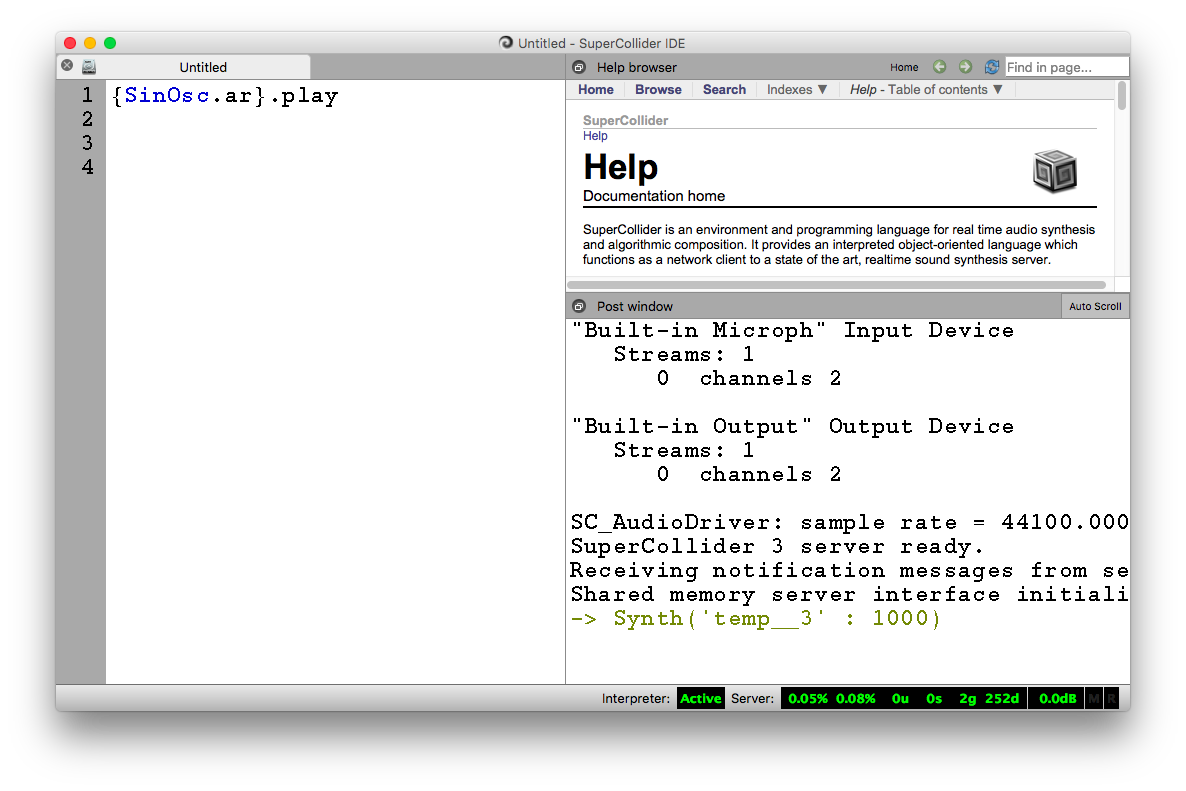Reload the Help browser page
1186x791 pixels.
tap(991, 67)
